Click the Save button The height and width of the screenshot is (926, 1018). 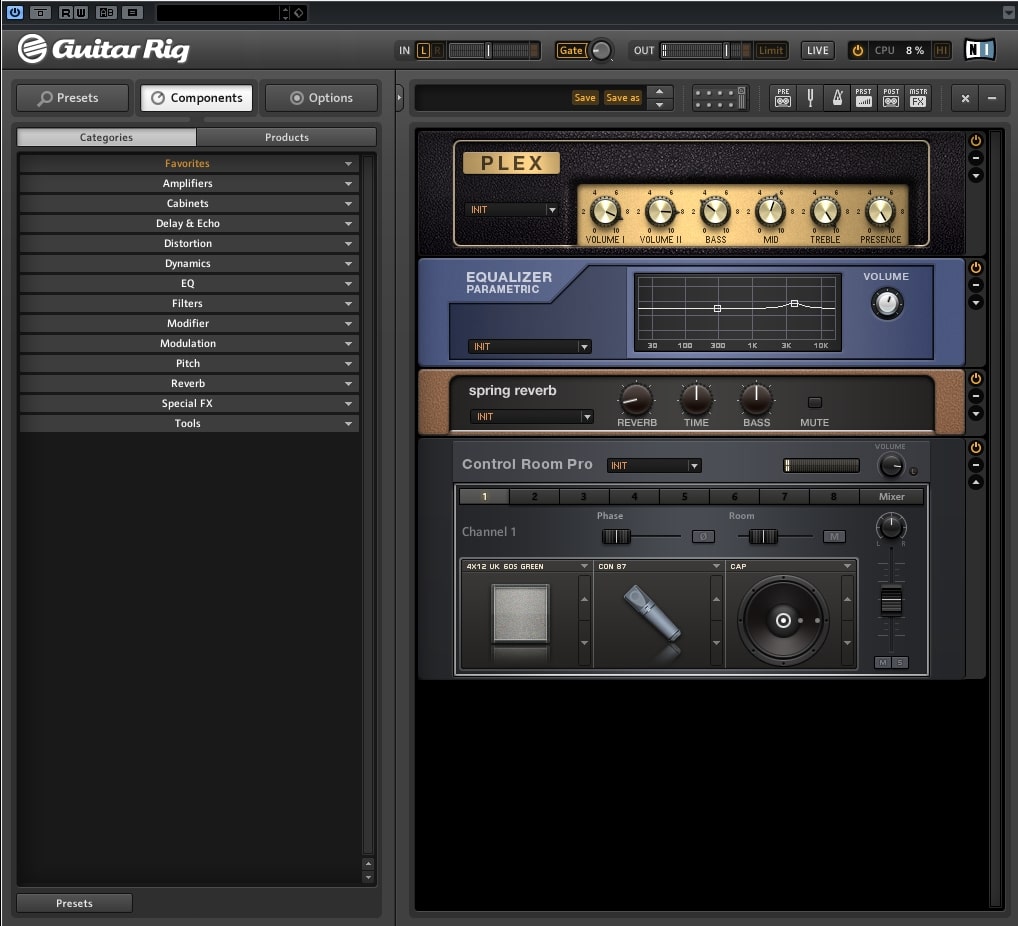point(585,98)
